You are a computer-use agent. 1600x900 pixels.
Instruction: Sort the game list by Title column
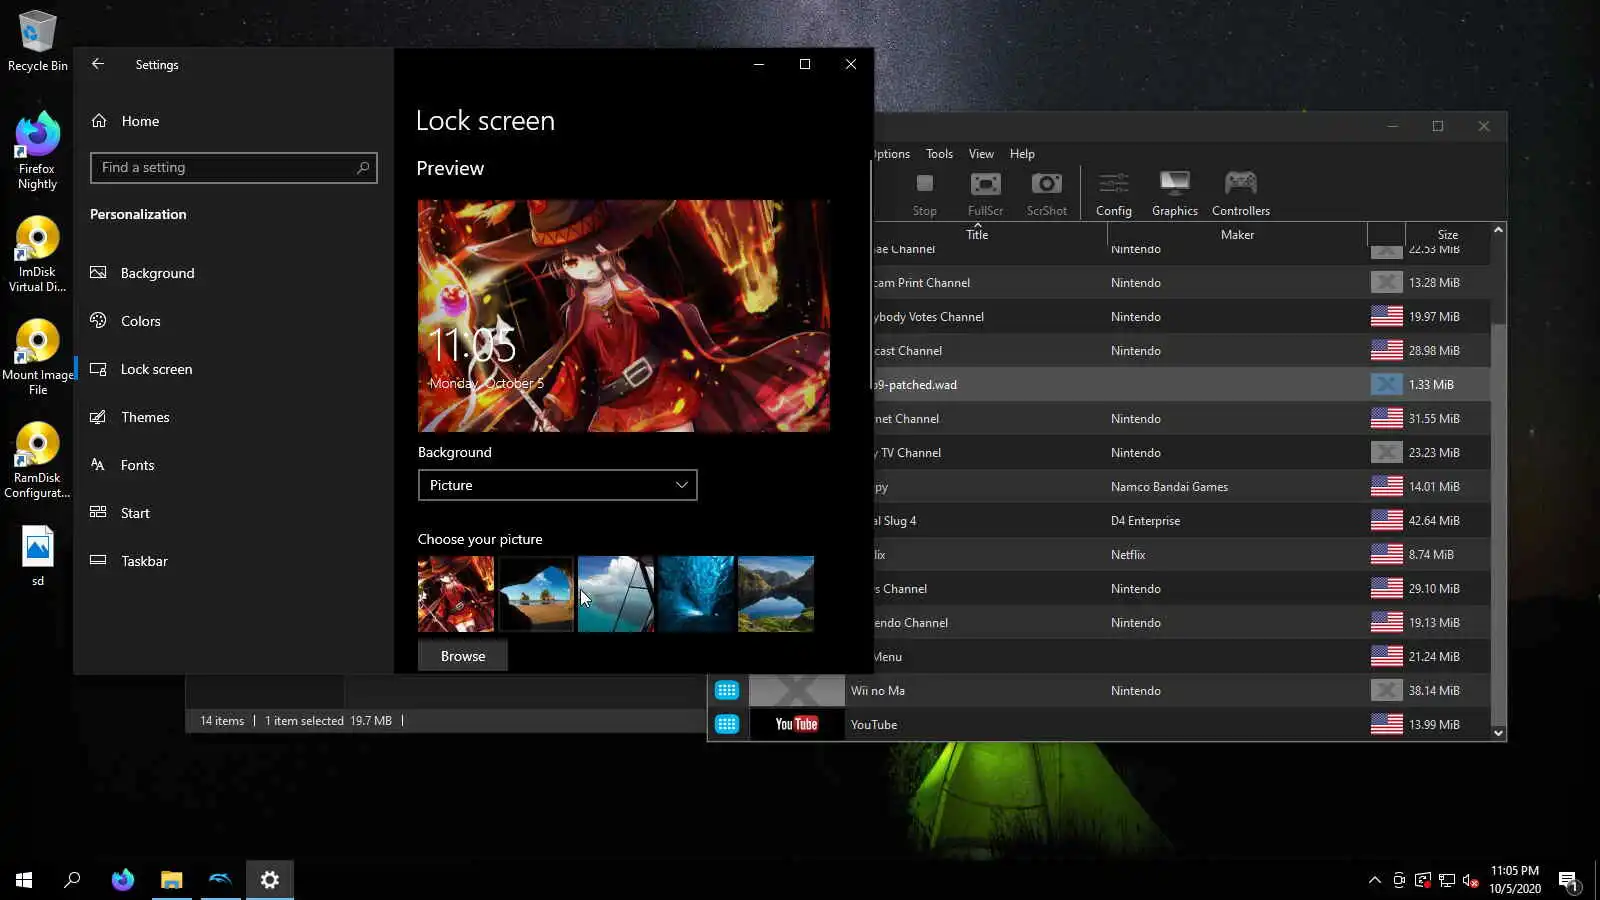977,235
